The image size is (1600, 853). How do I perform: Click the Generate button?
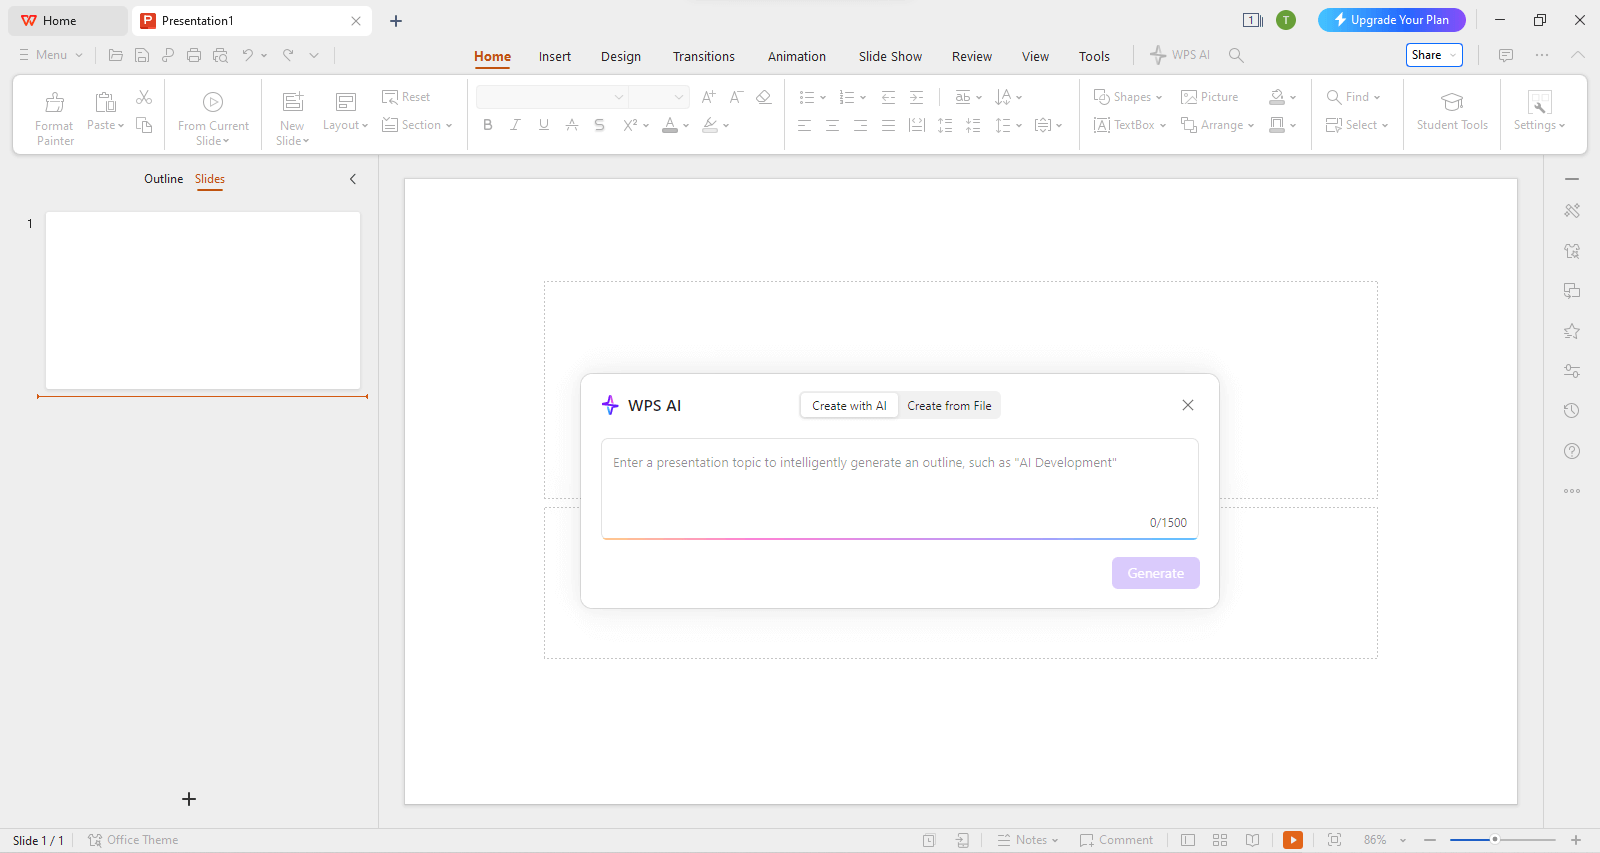[1156, 573]
